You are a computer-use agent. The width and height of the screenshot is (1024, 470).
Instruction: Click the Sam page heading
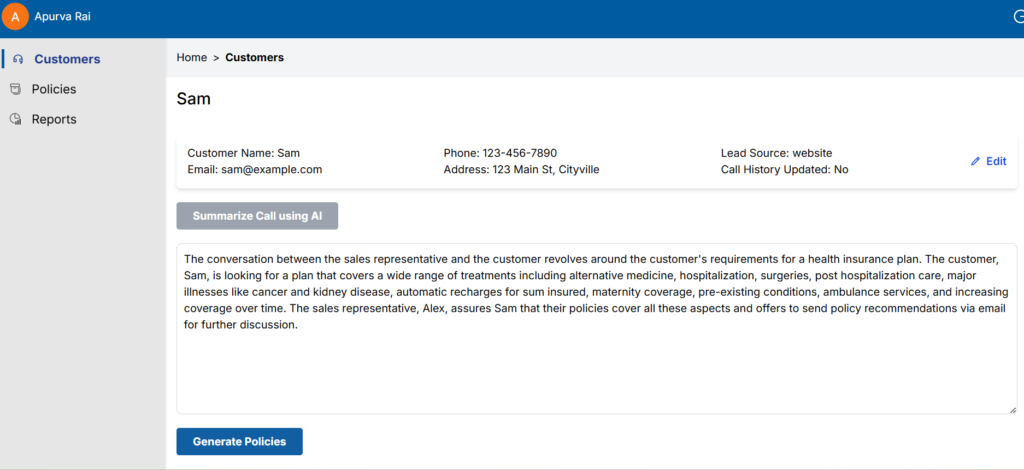(x=193, y=98)
